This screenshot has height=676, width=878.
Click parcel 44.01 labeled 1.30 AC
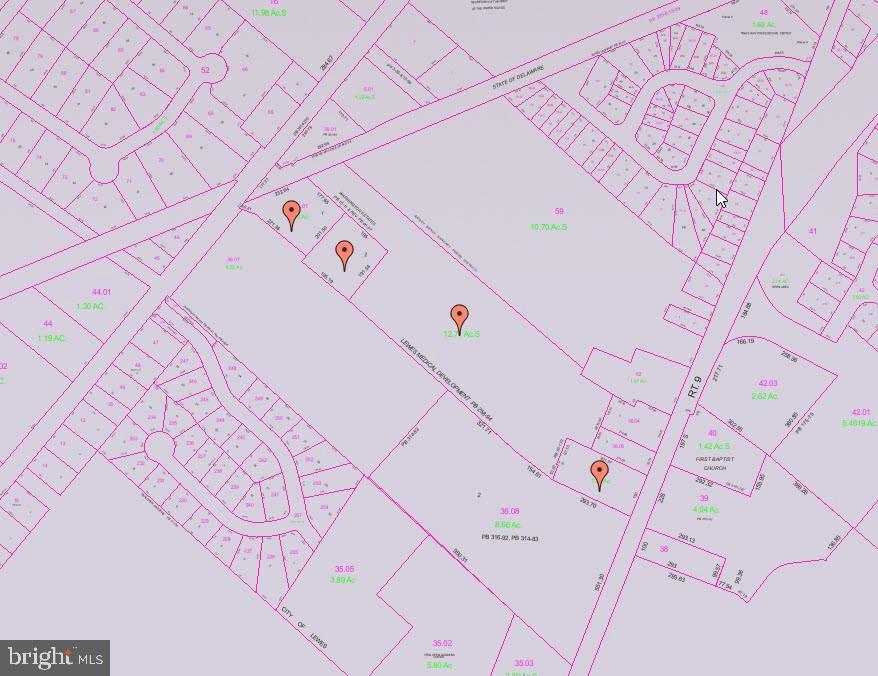pos(91,299)
